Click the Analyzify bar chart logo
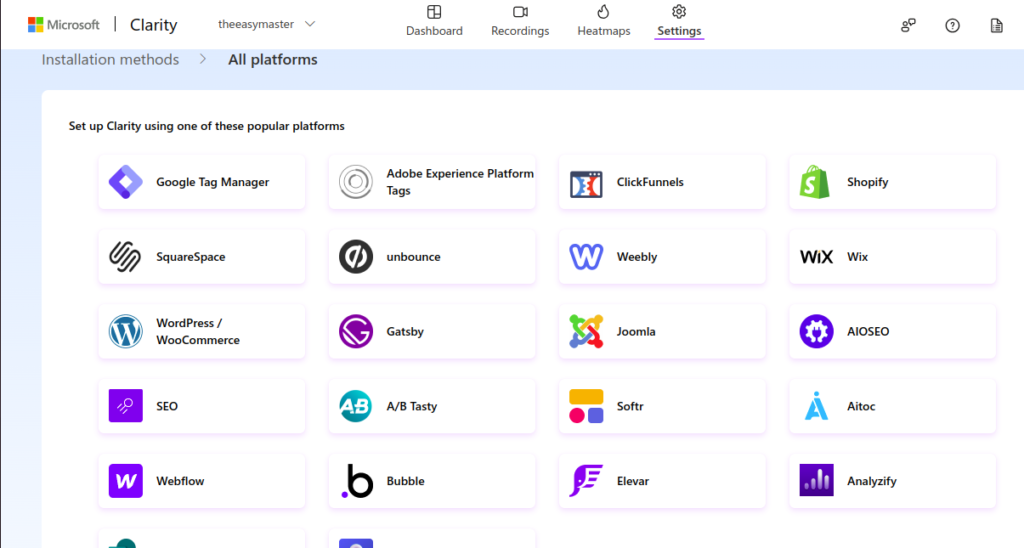The image size is (1024, 548). (816, 481)
